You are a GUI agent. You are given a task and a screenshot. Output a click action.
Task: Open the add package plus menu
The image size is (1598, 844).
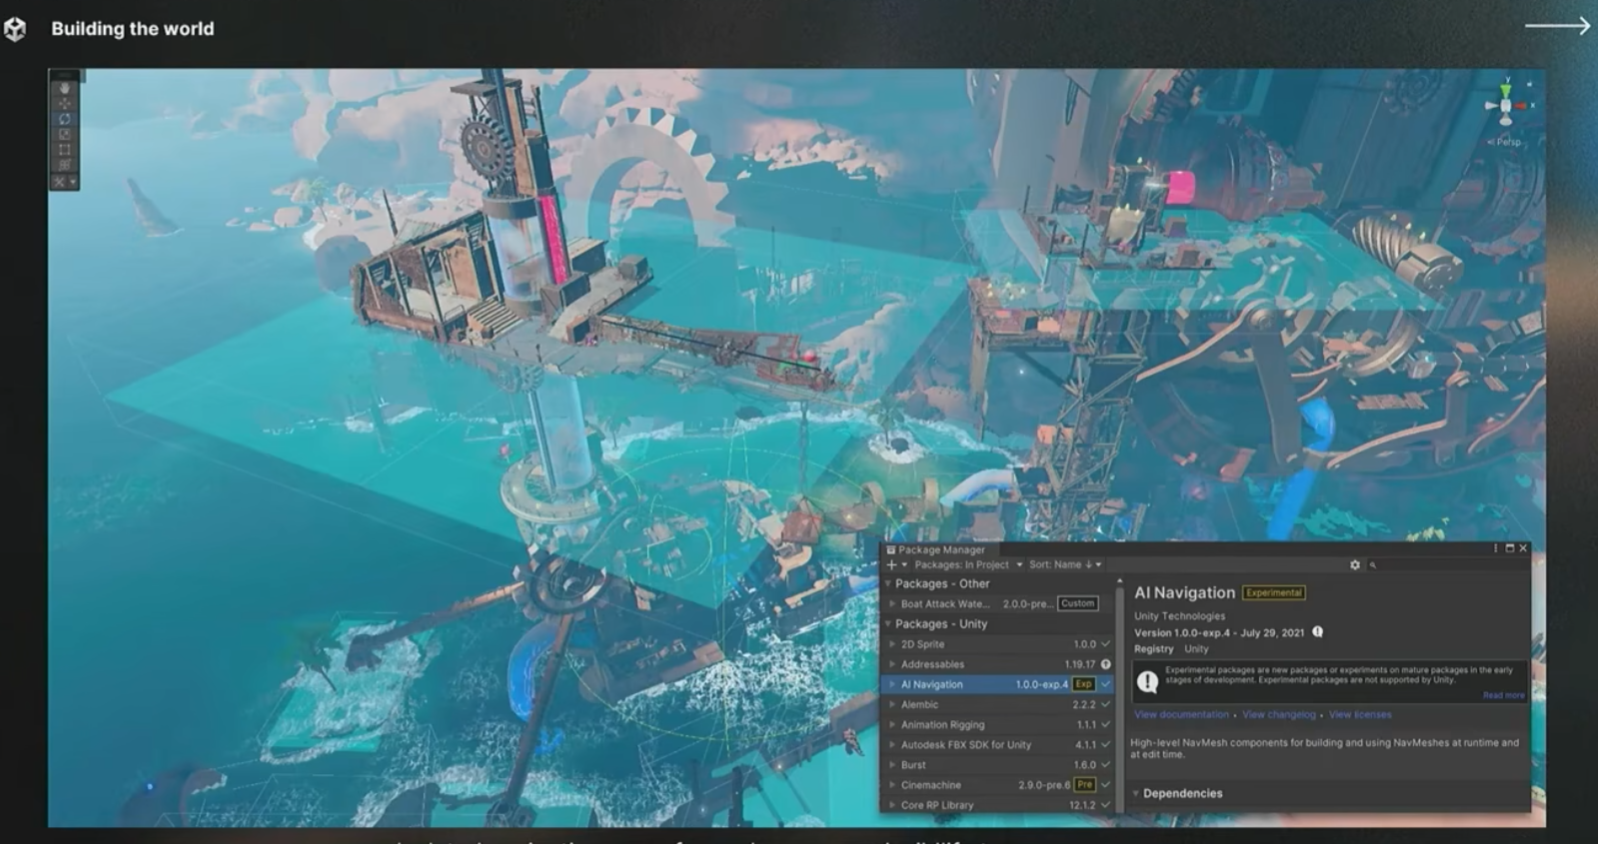tap(895, 565)
